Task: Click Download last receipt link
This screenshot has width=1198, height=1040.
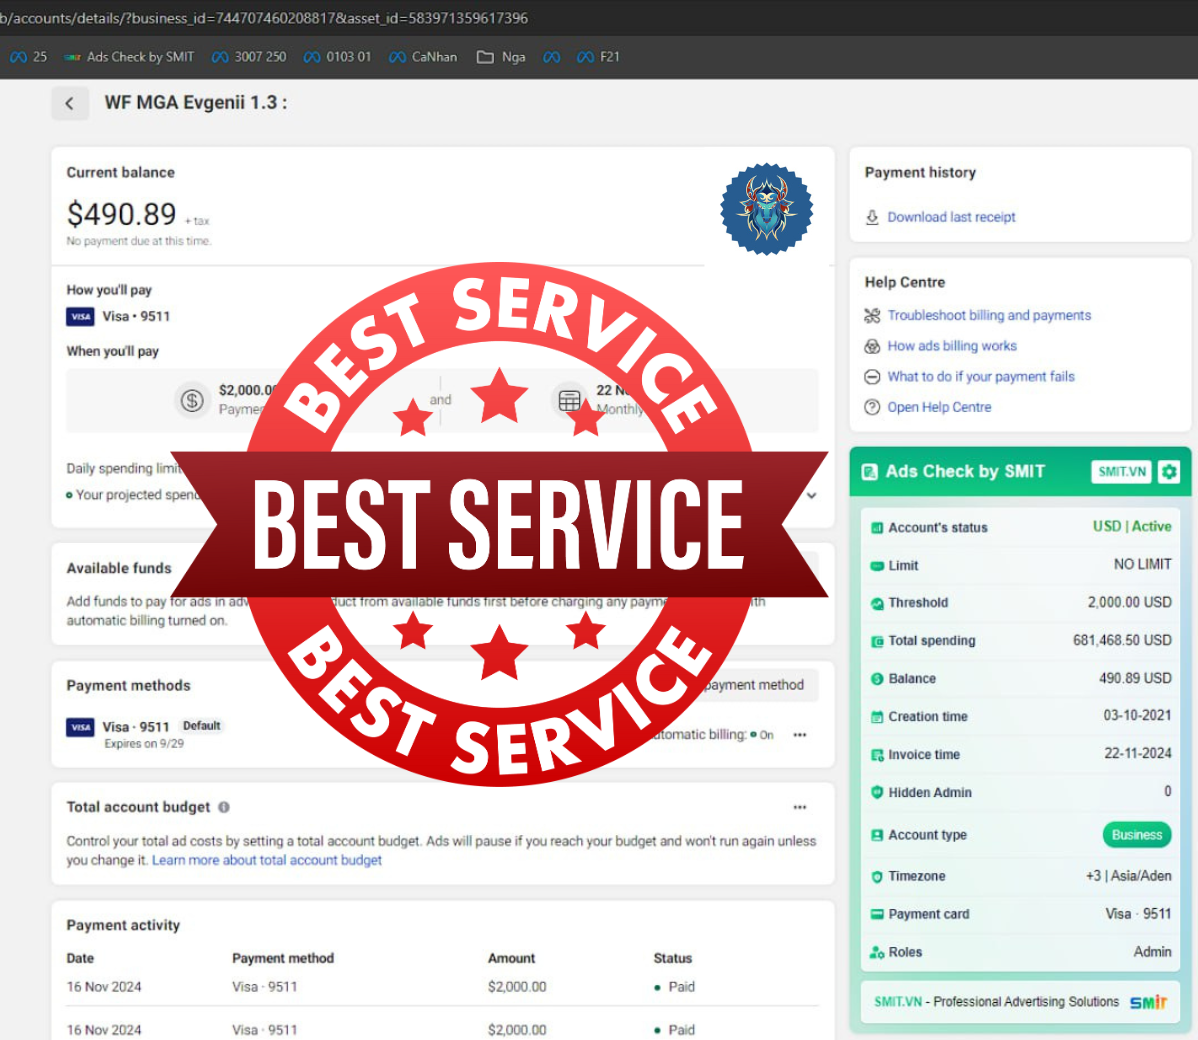Action: coord(951,218)
